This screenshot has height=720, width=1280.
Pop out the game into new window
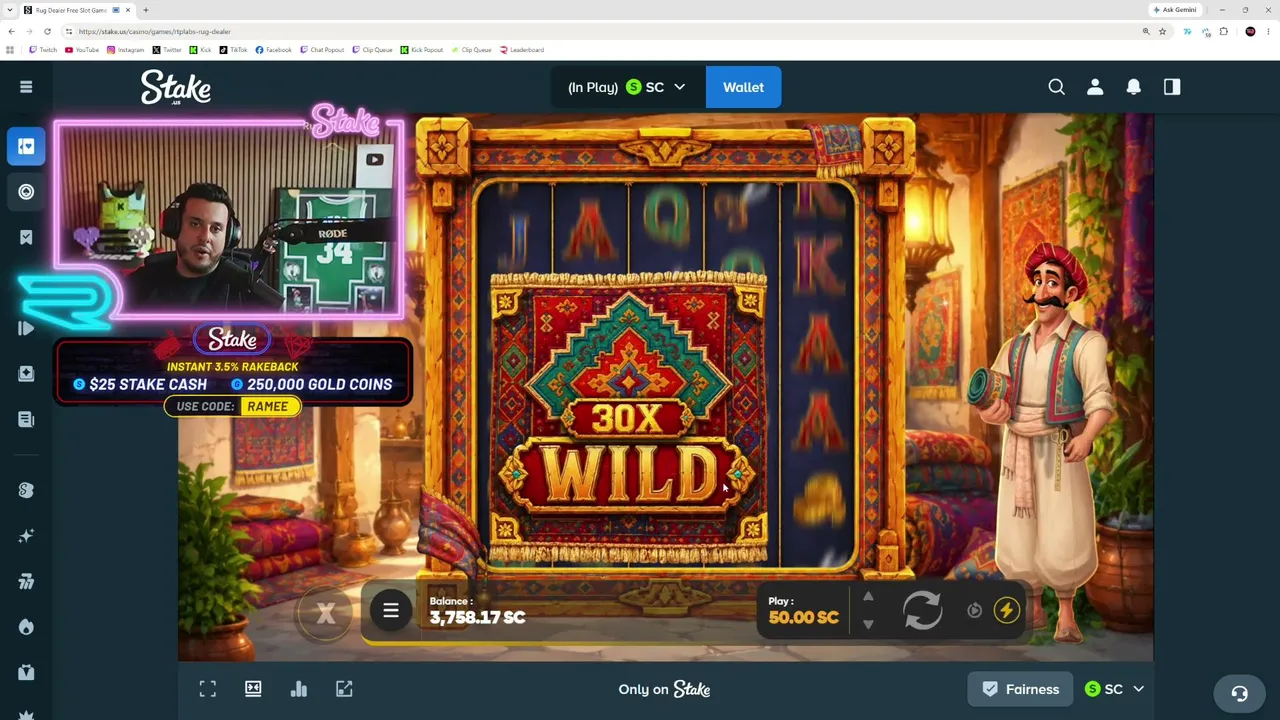coord(344,689)
